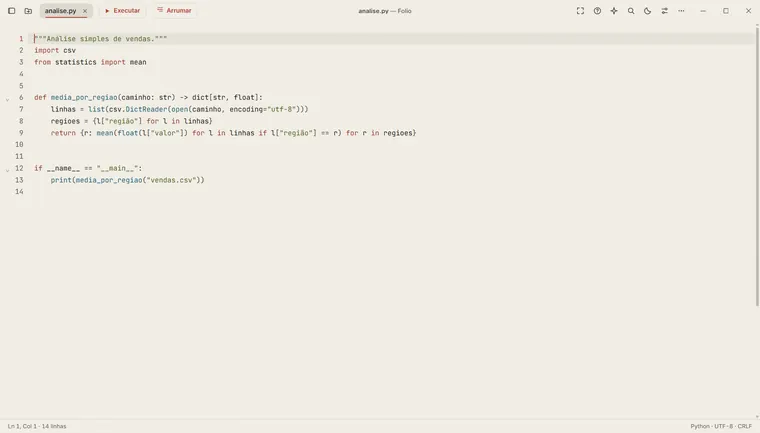
Task: Format code with Arrumar button
Action: coord(174,11)
